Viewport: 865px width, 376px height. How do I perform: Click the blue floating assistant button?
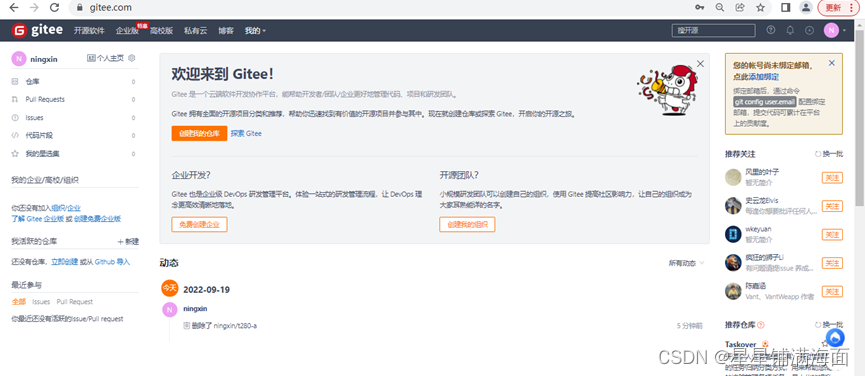click(836, 337)
